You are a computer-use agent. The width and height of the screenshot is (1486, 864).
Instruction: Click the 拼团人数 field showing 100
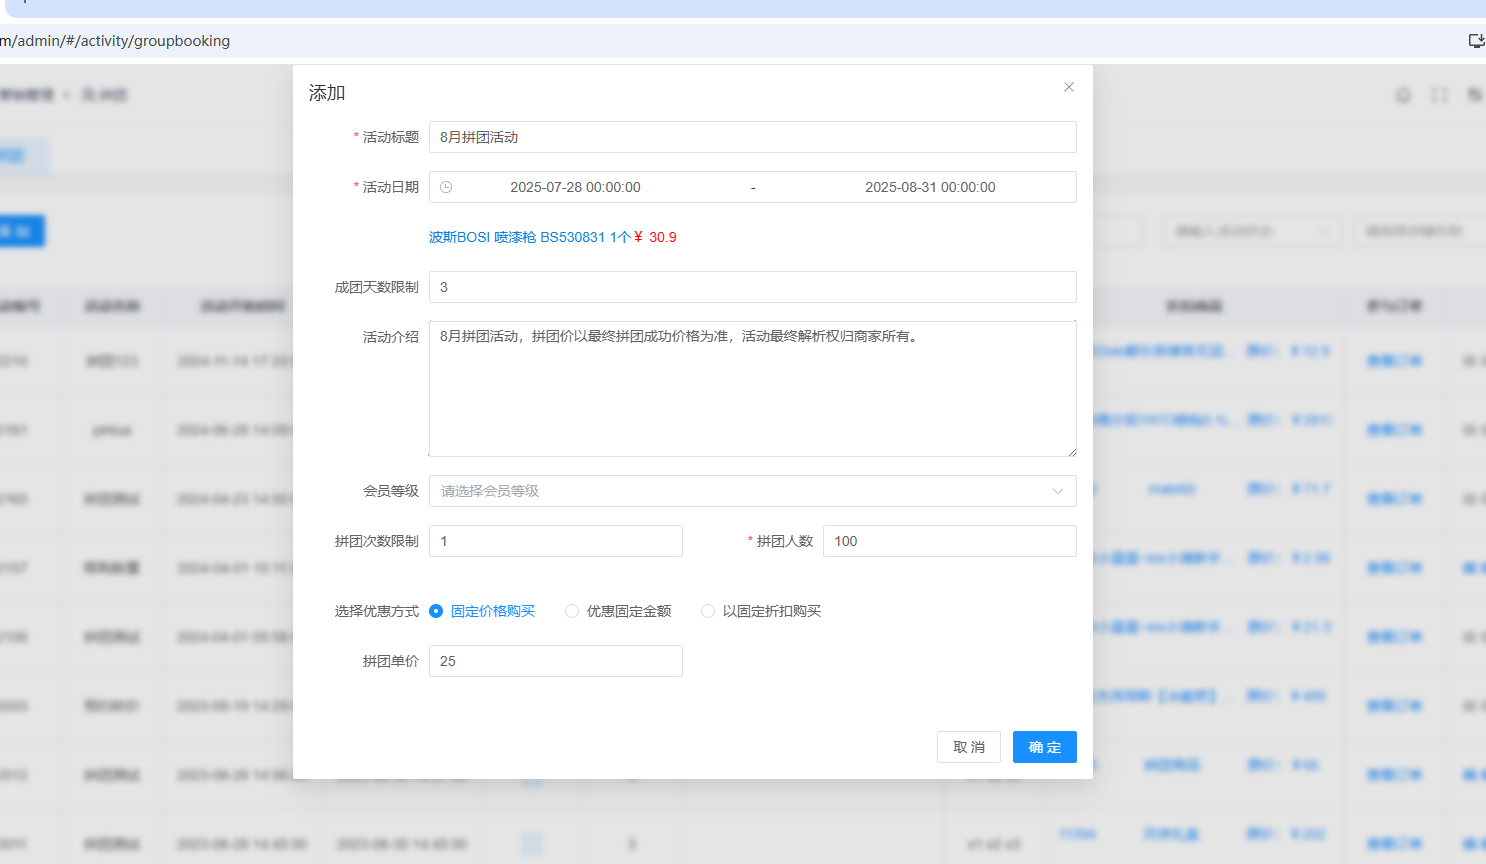tap(949, 541)
